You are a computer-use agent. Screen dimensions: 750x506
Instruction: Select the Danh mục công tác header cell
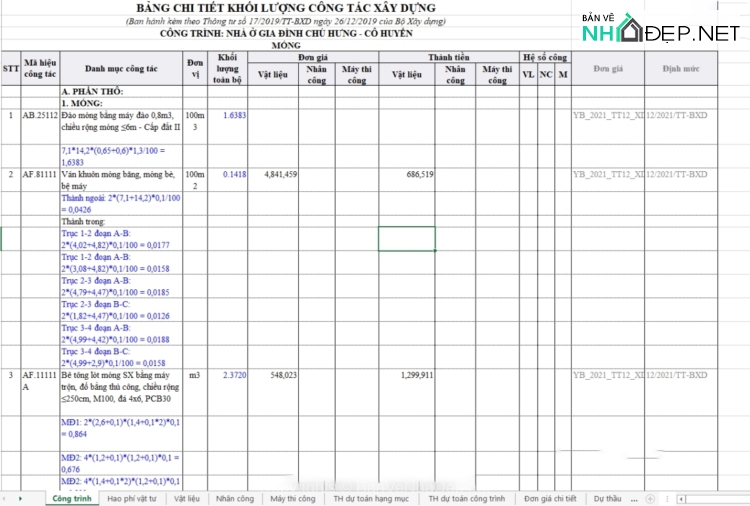coord(121,69)
